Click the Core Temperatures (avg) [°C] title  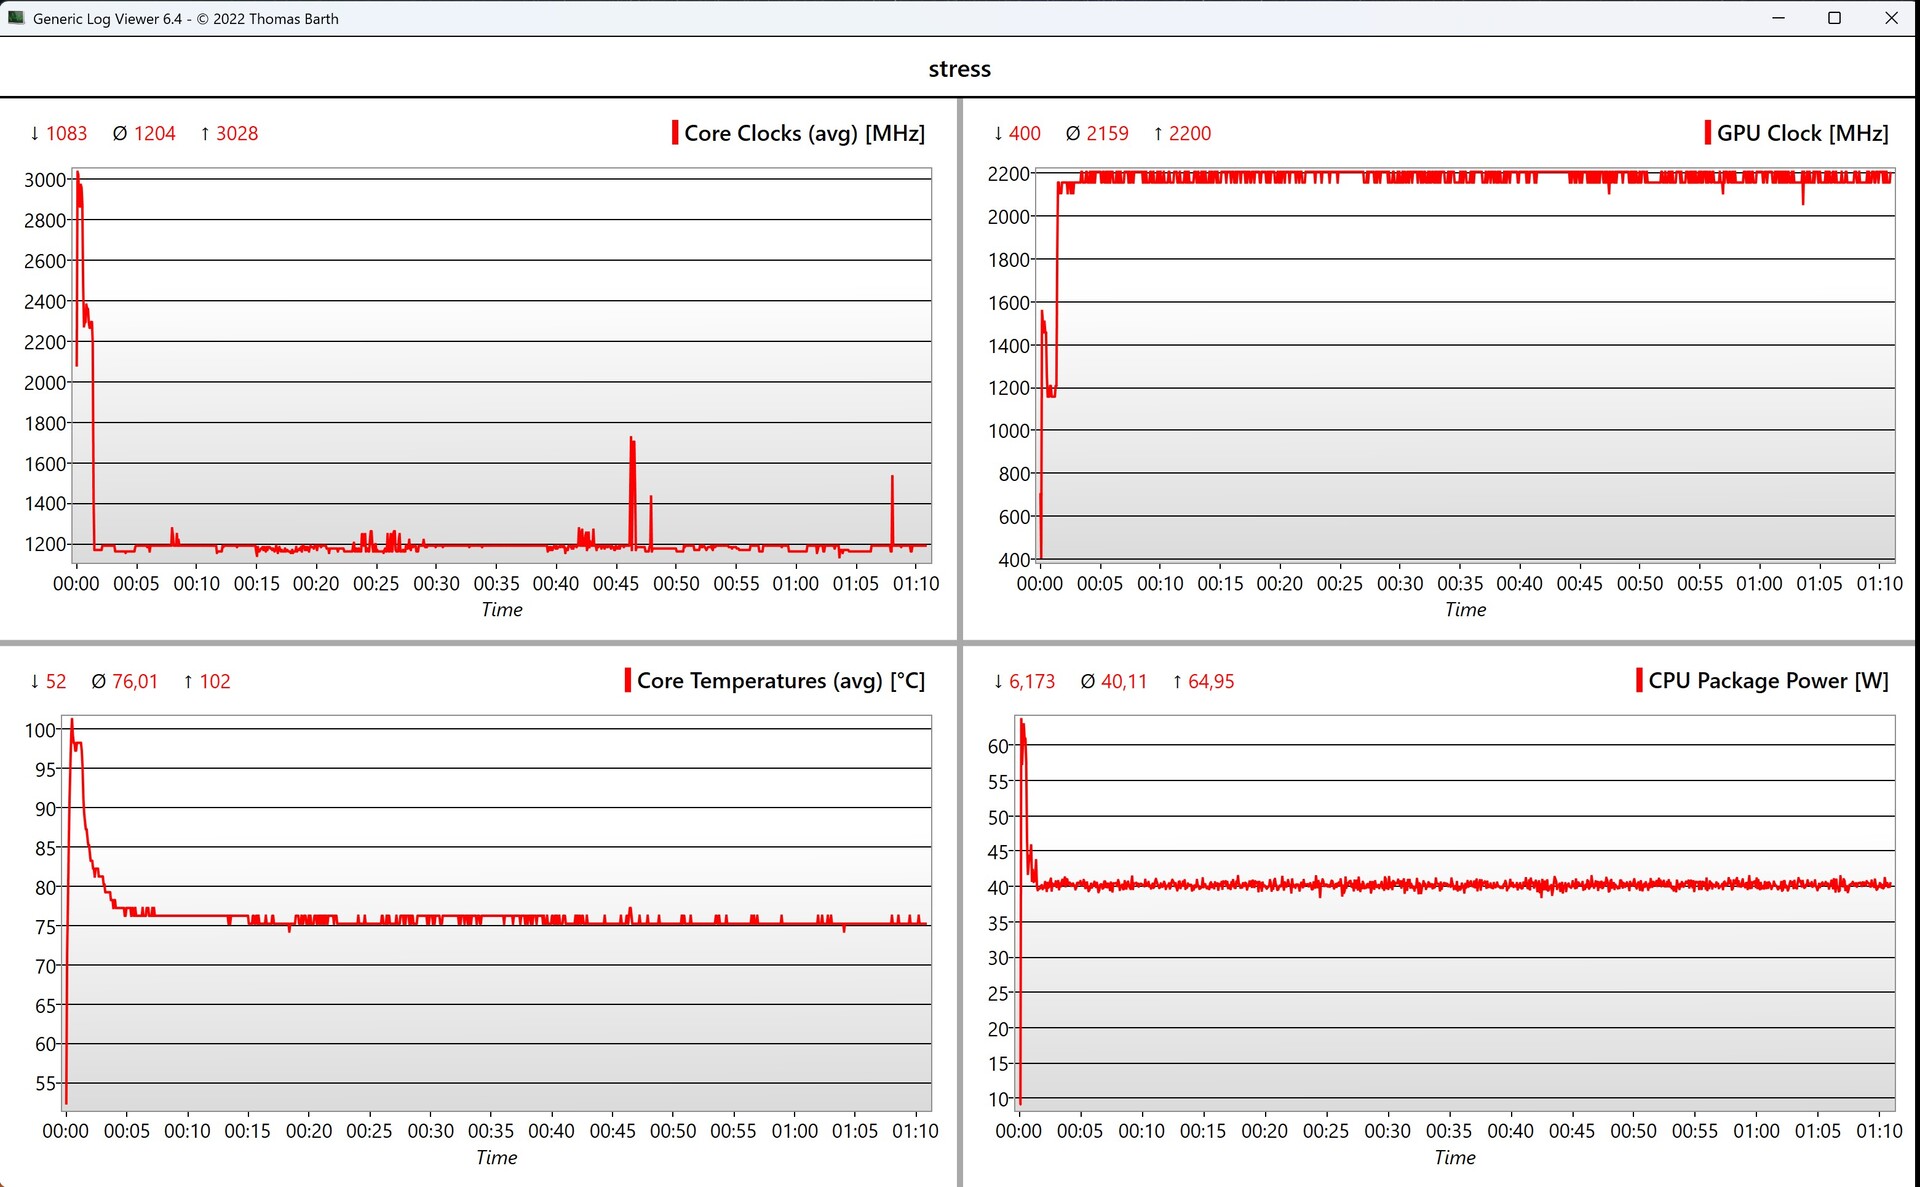pos(780,681)
